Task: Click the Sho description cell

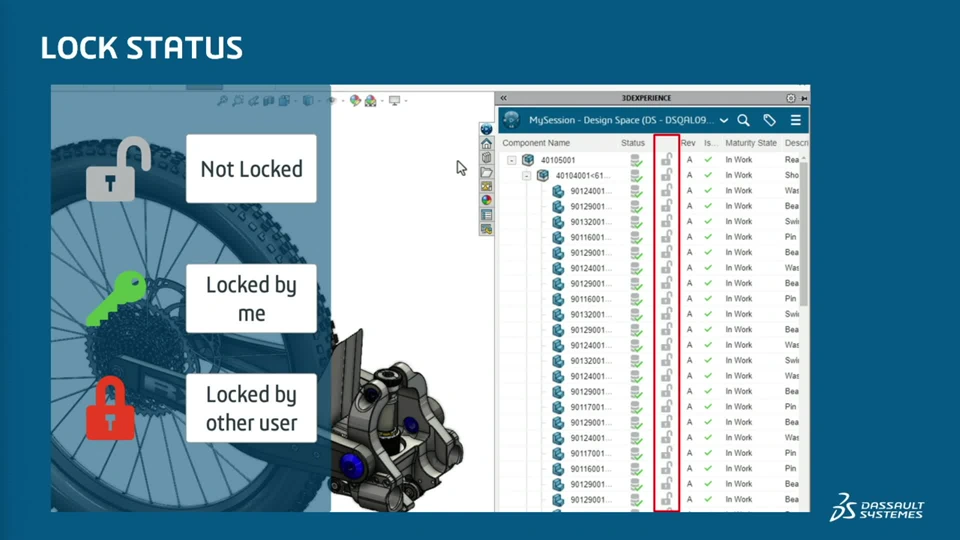Action: [792, 175]
